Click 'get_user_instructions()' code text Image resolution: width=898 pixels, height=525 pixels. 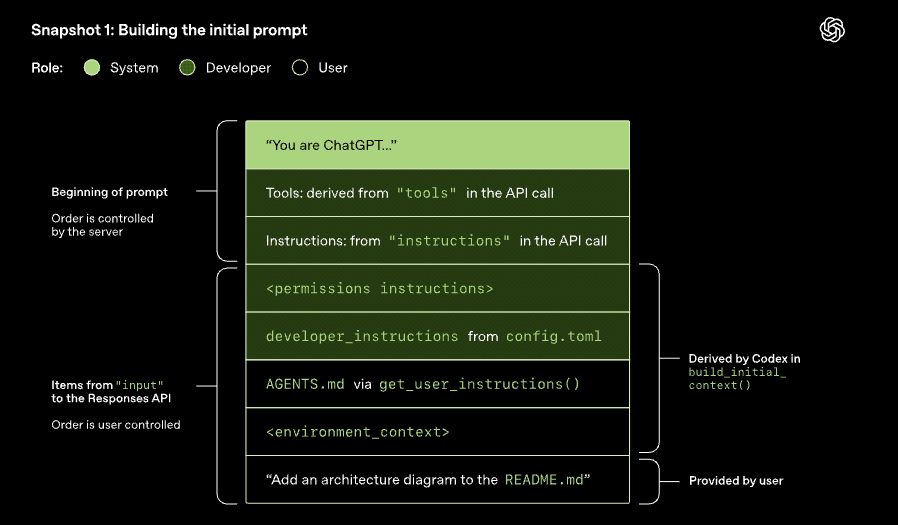click(479, 384)
